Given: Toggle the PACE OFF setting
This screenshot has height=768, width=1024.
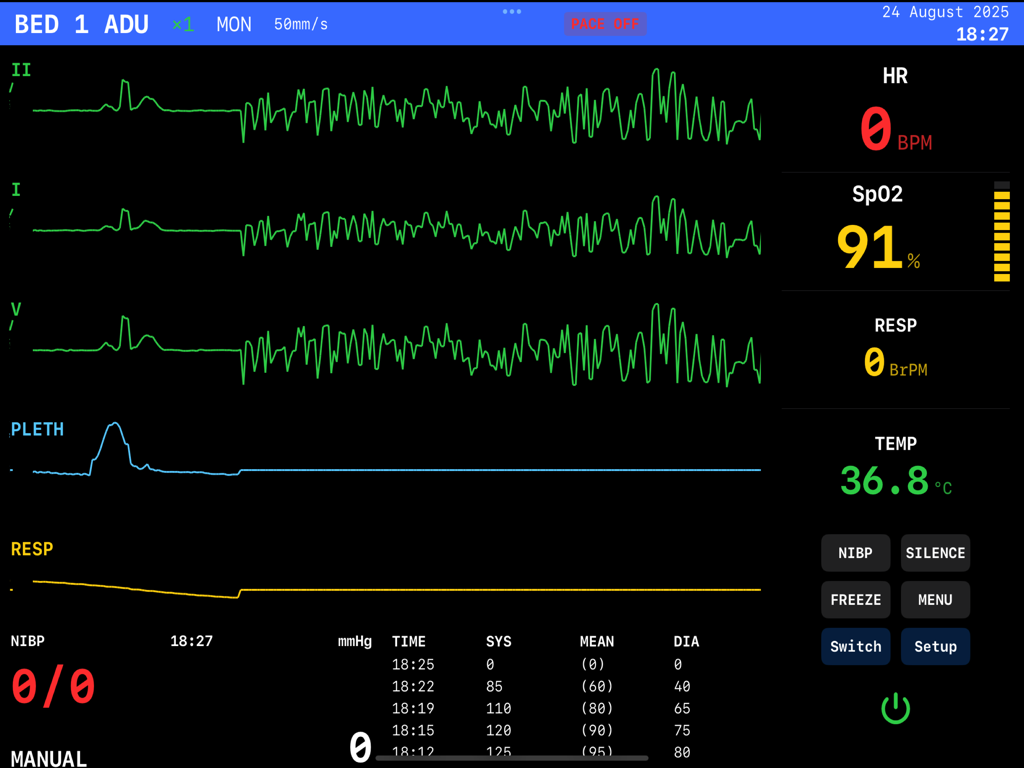Looking at the screenshot, I should pos(605,24).
